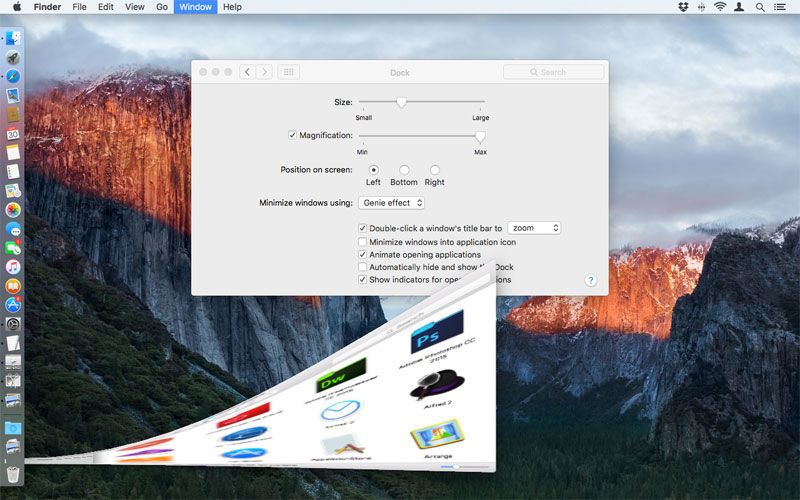Click Dropbox icon in menu bar
The width and height of the screenshot is (800, 500).
click(x=683, y=7)
